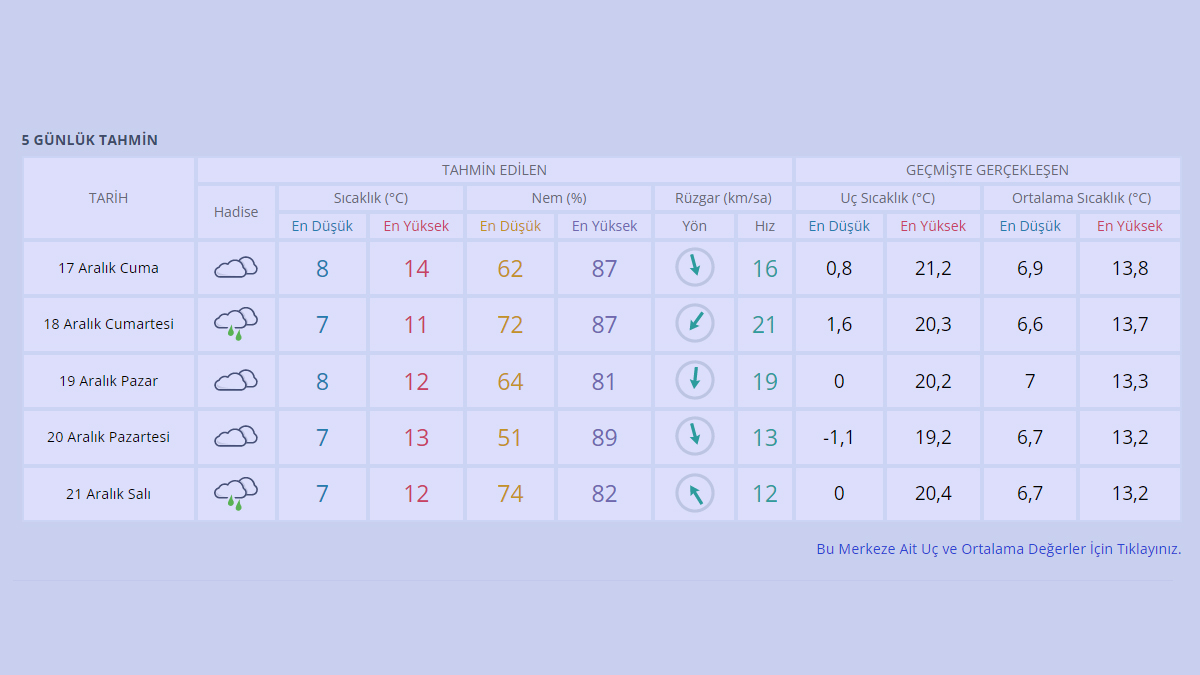Screen dimensions: 1200x675
Task: Click the 5 GÜNLÜK TAHMİN heading
Action: tap(90, 140)
